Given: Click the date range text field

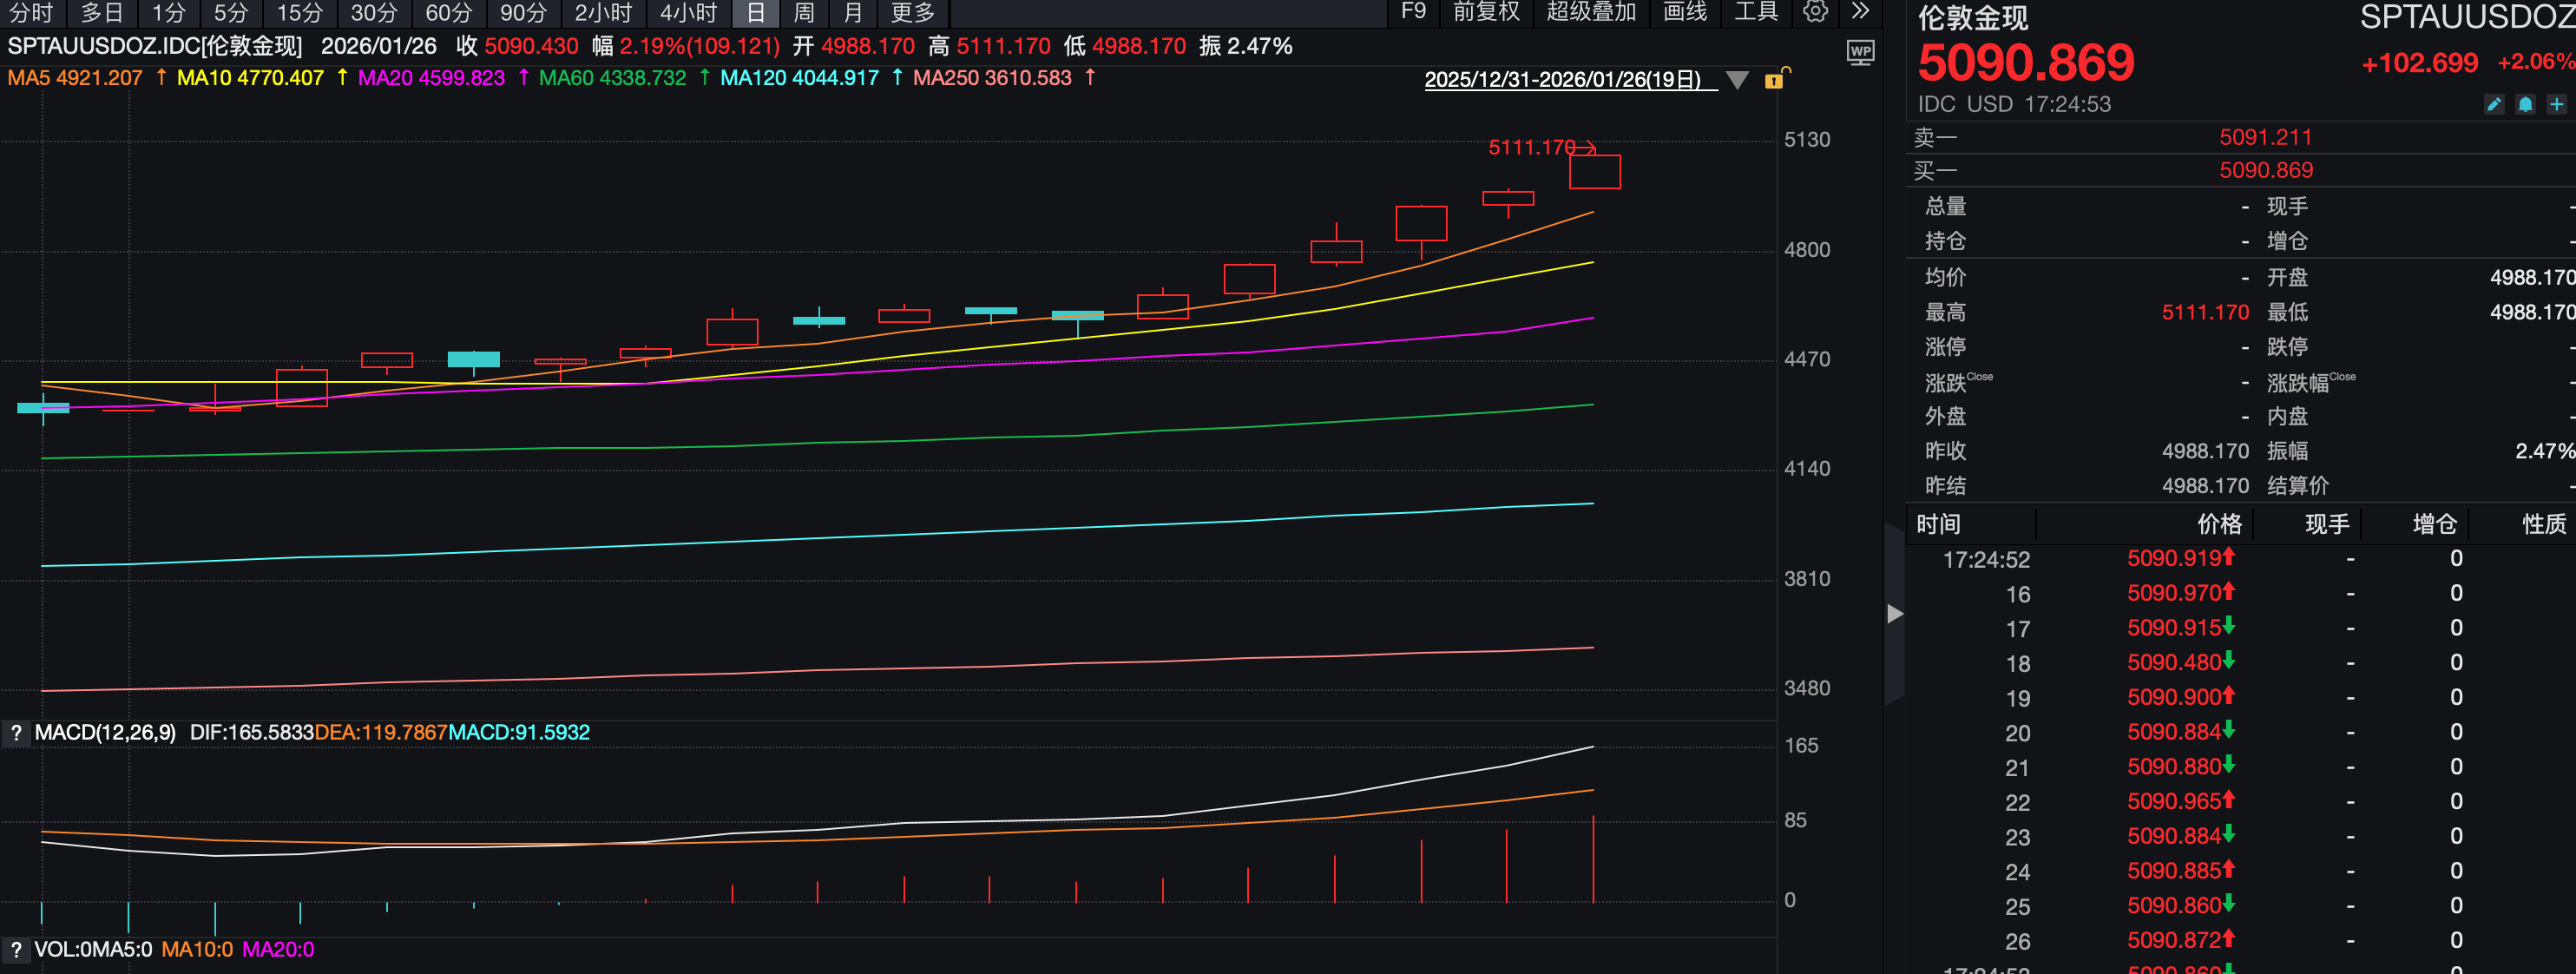Looking at the screenshot, I should 1562,80.
